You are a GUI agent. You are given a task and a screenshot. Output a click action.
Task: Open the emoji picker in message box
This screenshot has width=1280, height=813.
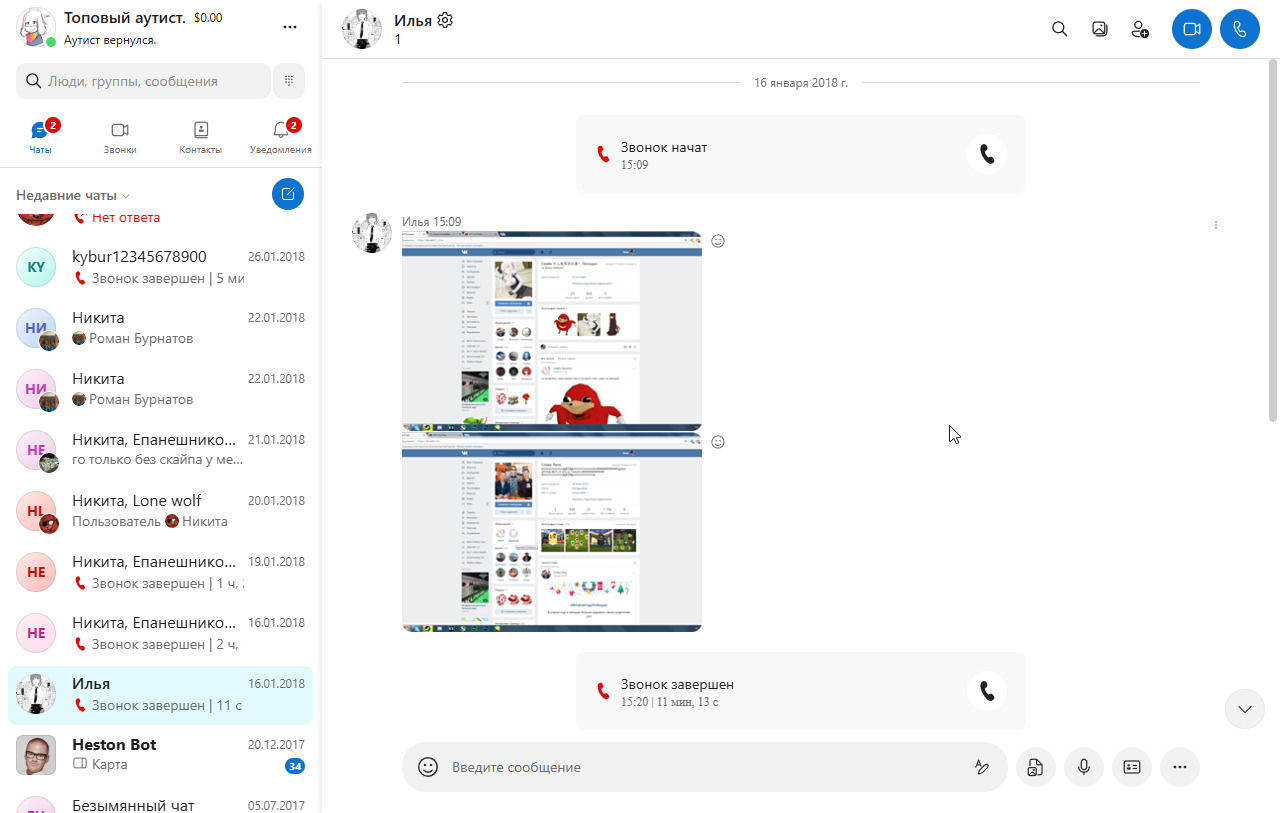(x=428, y=767)
